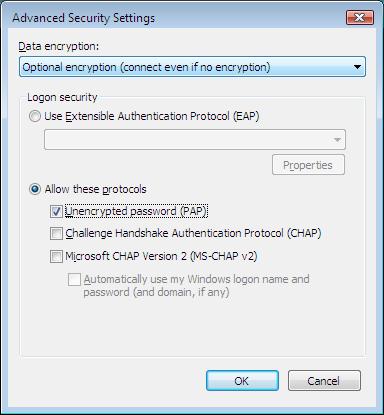Image resolution: width=384 pixels, height=415 pixels.
Task: Confirm settings with the OK button
Action: tap(242, 380)
